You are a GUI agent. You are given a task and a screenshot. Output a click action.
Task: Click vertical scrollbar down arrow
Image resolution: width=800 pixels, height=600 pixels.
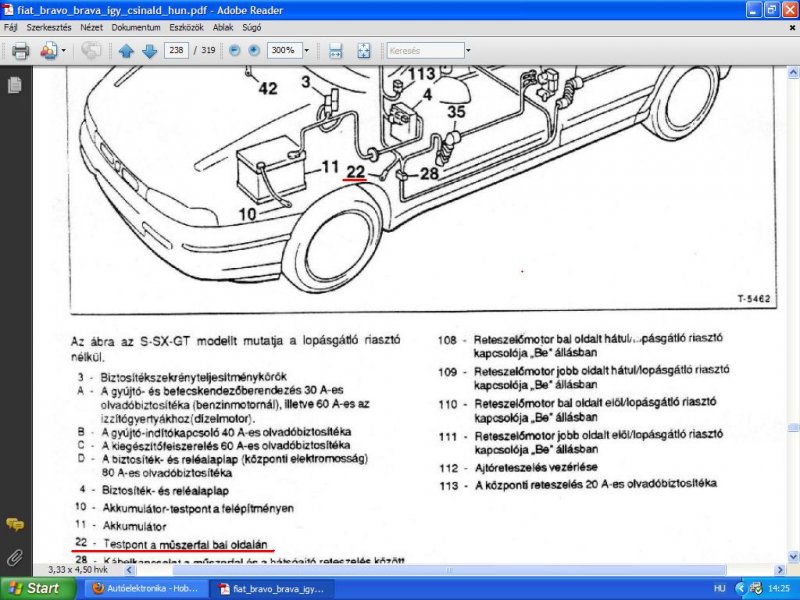tap(793, 557)
